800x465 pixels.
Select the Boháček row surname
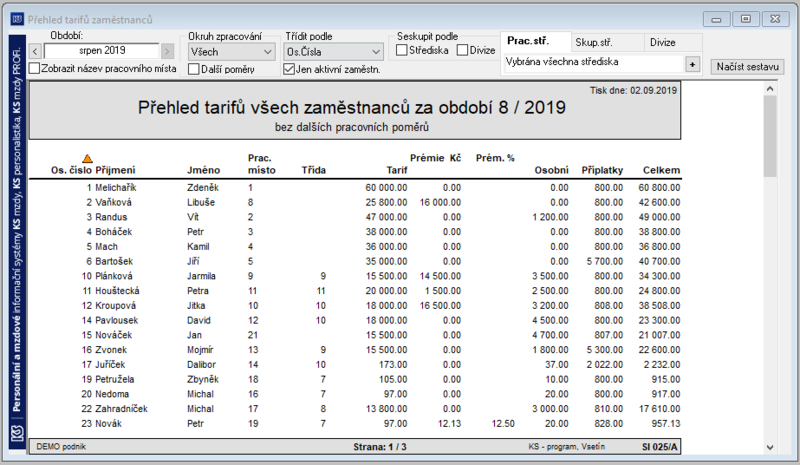[113, 232]
